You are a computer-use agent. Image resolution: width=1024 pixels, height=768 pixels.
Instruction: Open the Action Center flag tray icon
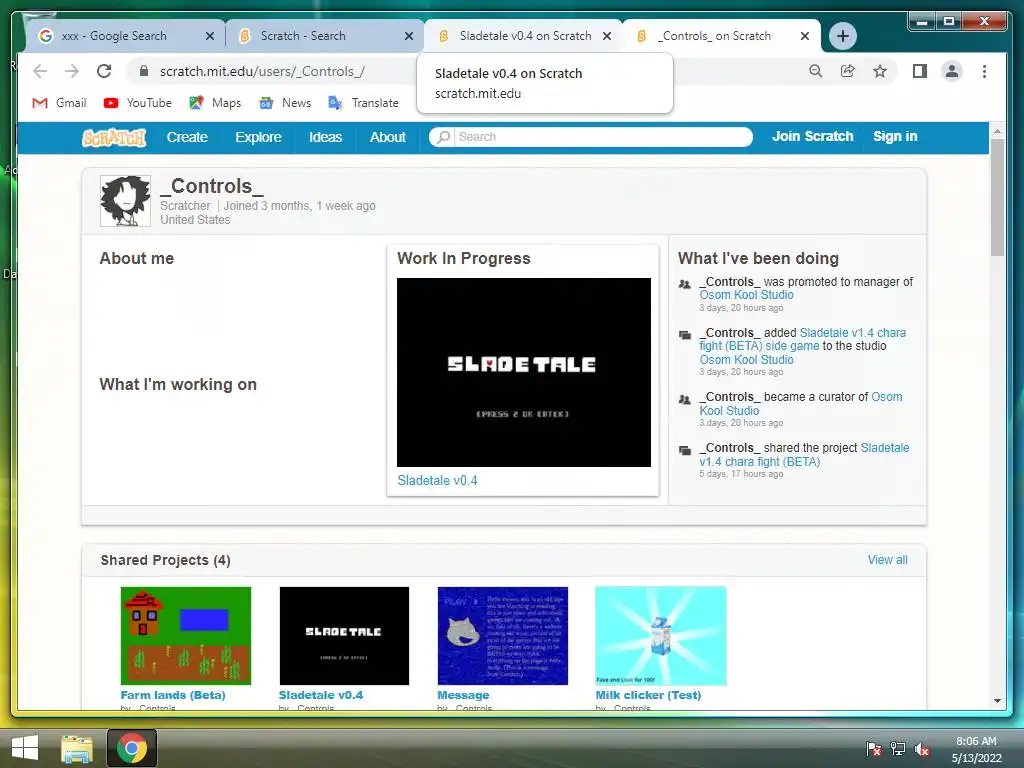pyautogui.click(x=873, y=748)
